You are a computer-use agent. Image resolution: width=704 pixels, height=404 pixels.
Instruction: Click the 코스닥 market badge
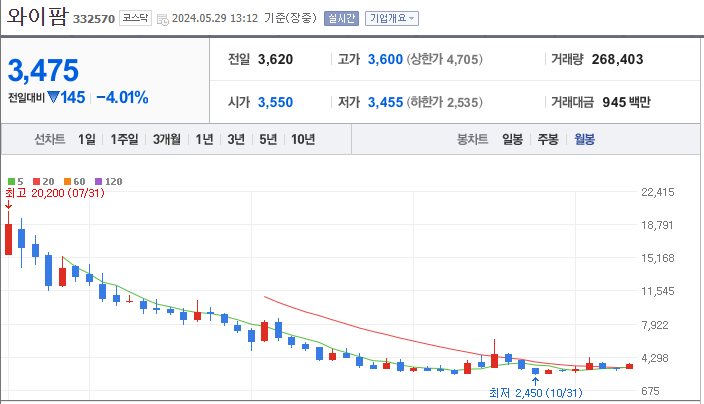pyautogui.click(x=135, y=18)
